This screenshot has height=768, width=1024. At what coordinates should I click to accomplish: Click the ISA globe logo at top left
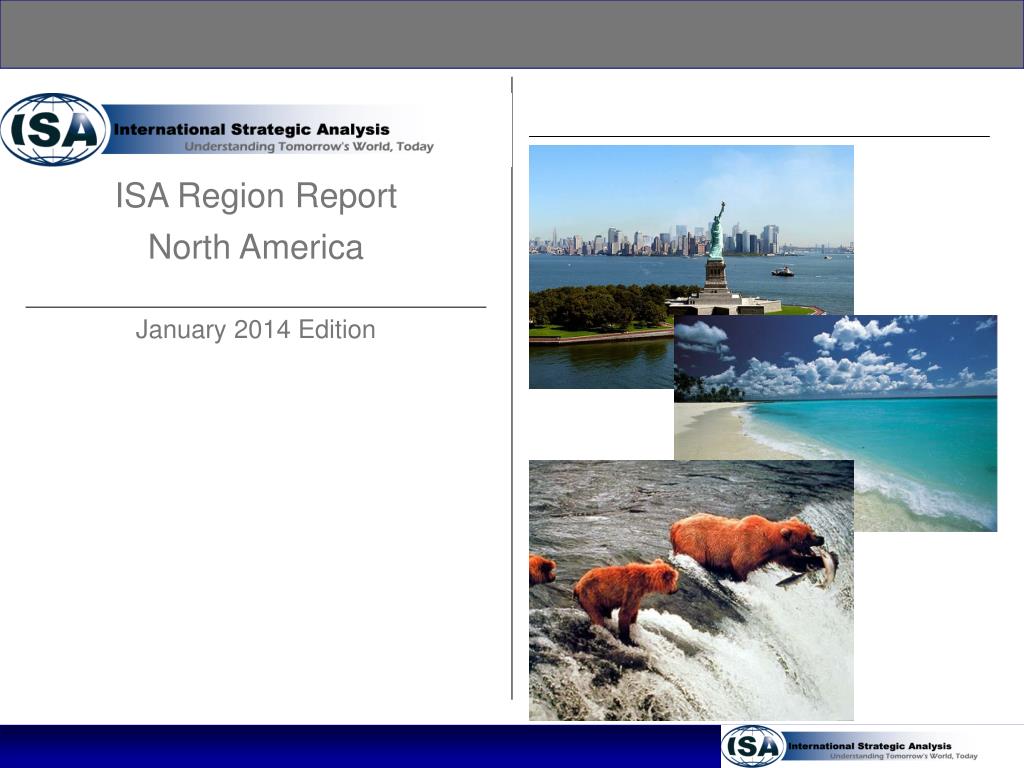pyautogui.click(x=54, y=129)
